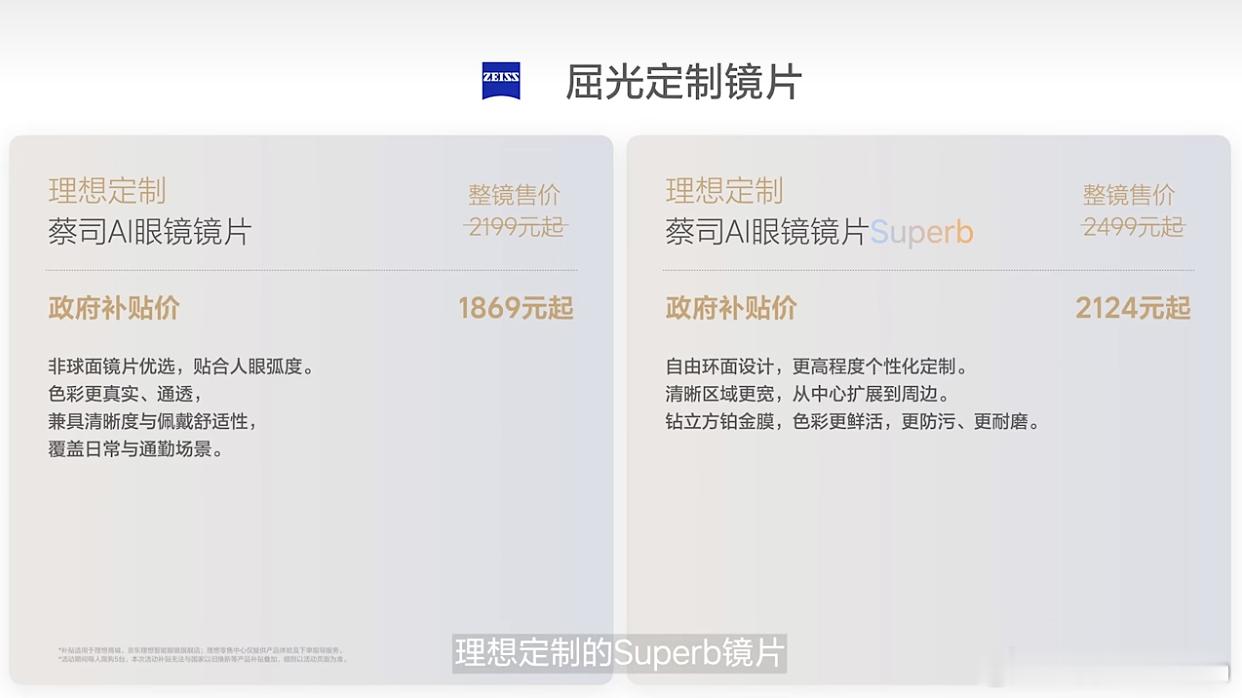Click the footnote starting '*活动期间每人限购'
This screenshot has width=1242, height=698.
[203, 659]
